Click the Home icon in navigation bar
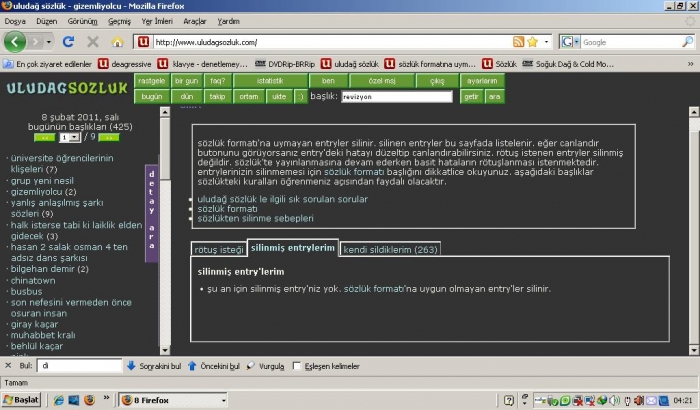The height and width of the screenshot is (410, 700). click(118, 42)
